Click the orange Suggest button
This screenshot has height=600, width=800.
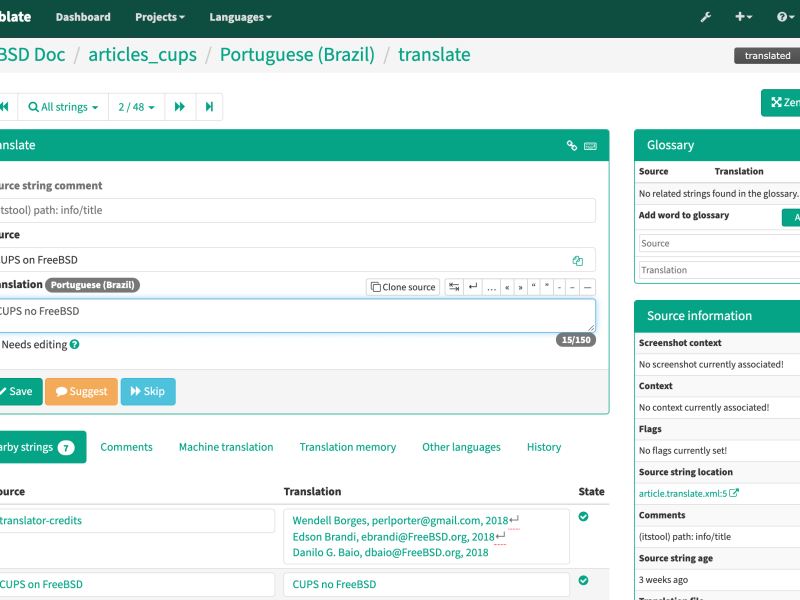point(81,391)
